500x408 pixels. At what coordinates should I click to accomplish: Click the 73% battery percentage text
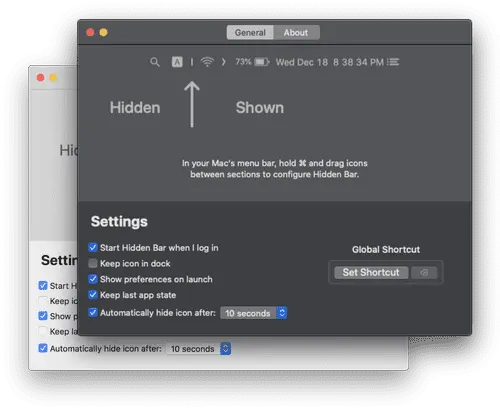pyautogui.click(x=243, y=62)
